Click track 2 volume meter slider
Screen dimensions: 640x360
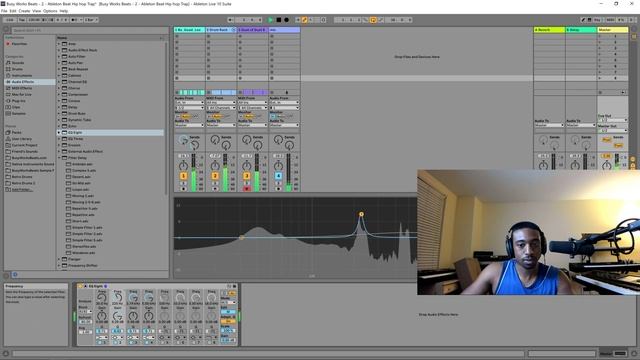[x=225, y=173]
